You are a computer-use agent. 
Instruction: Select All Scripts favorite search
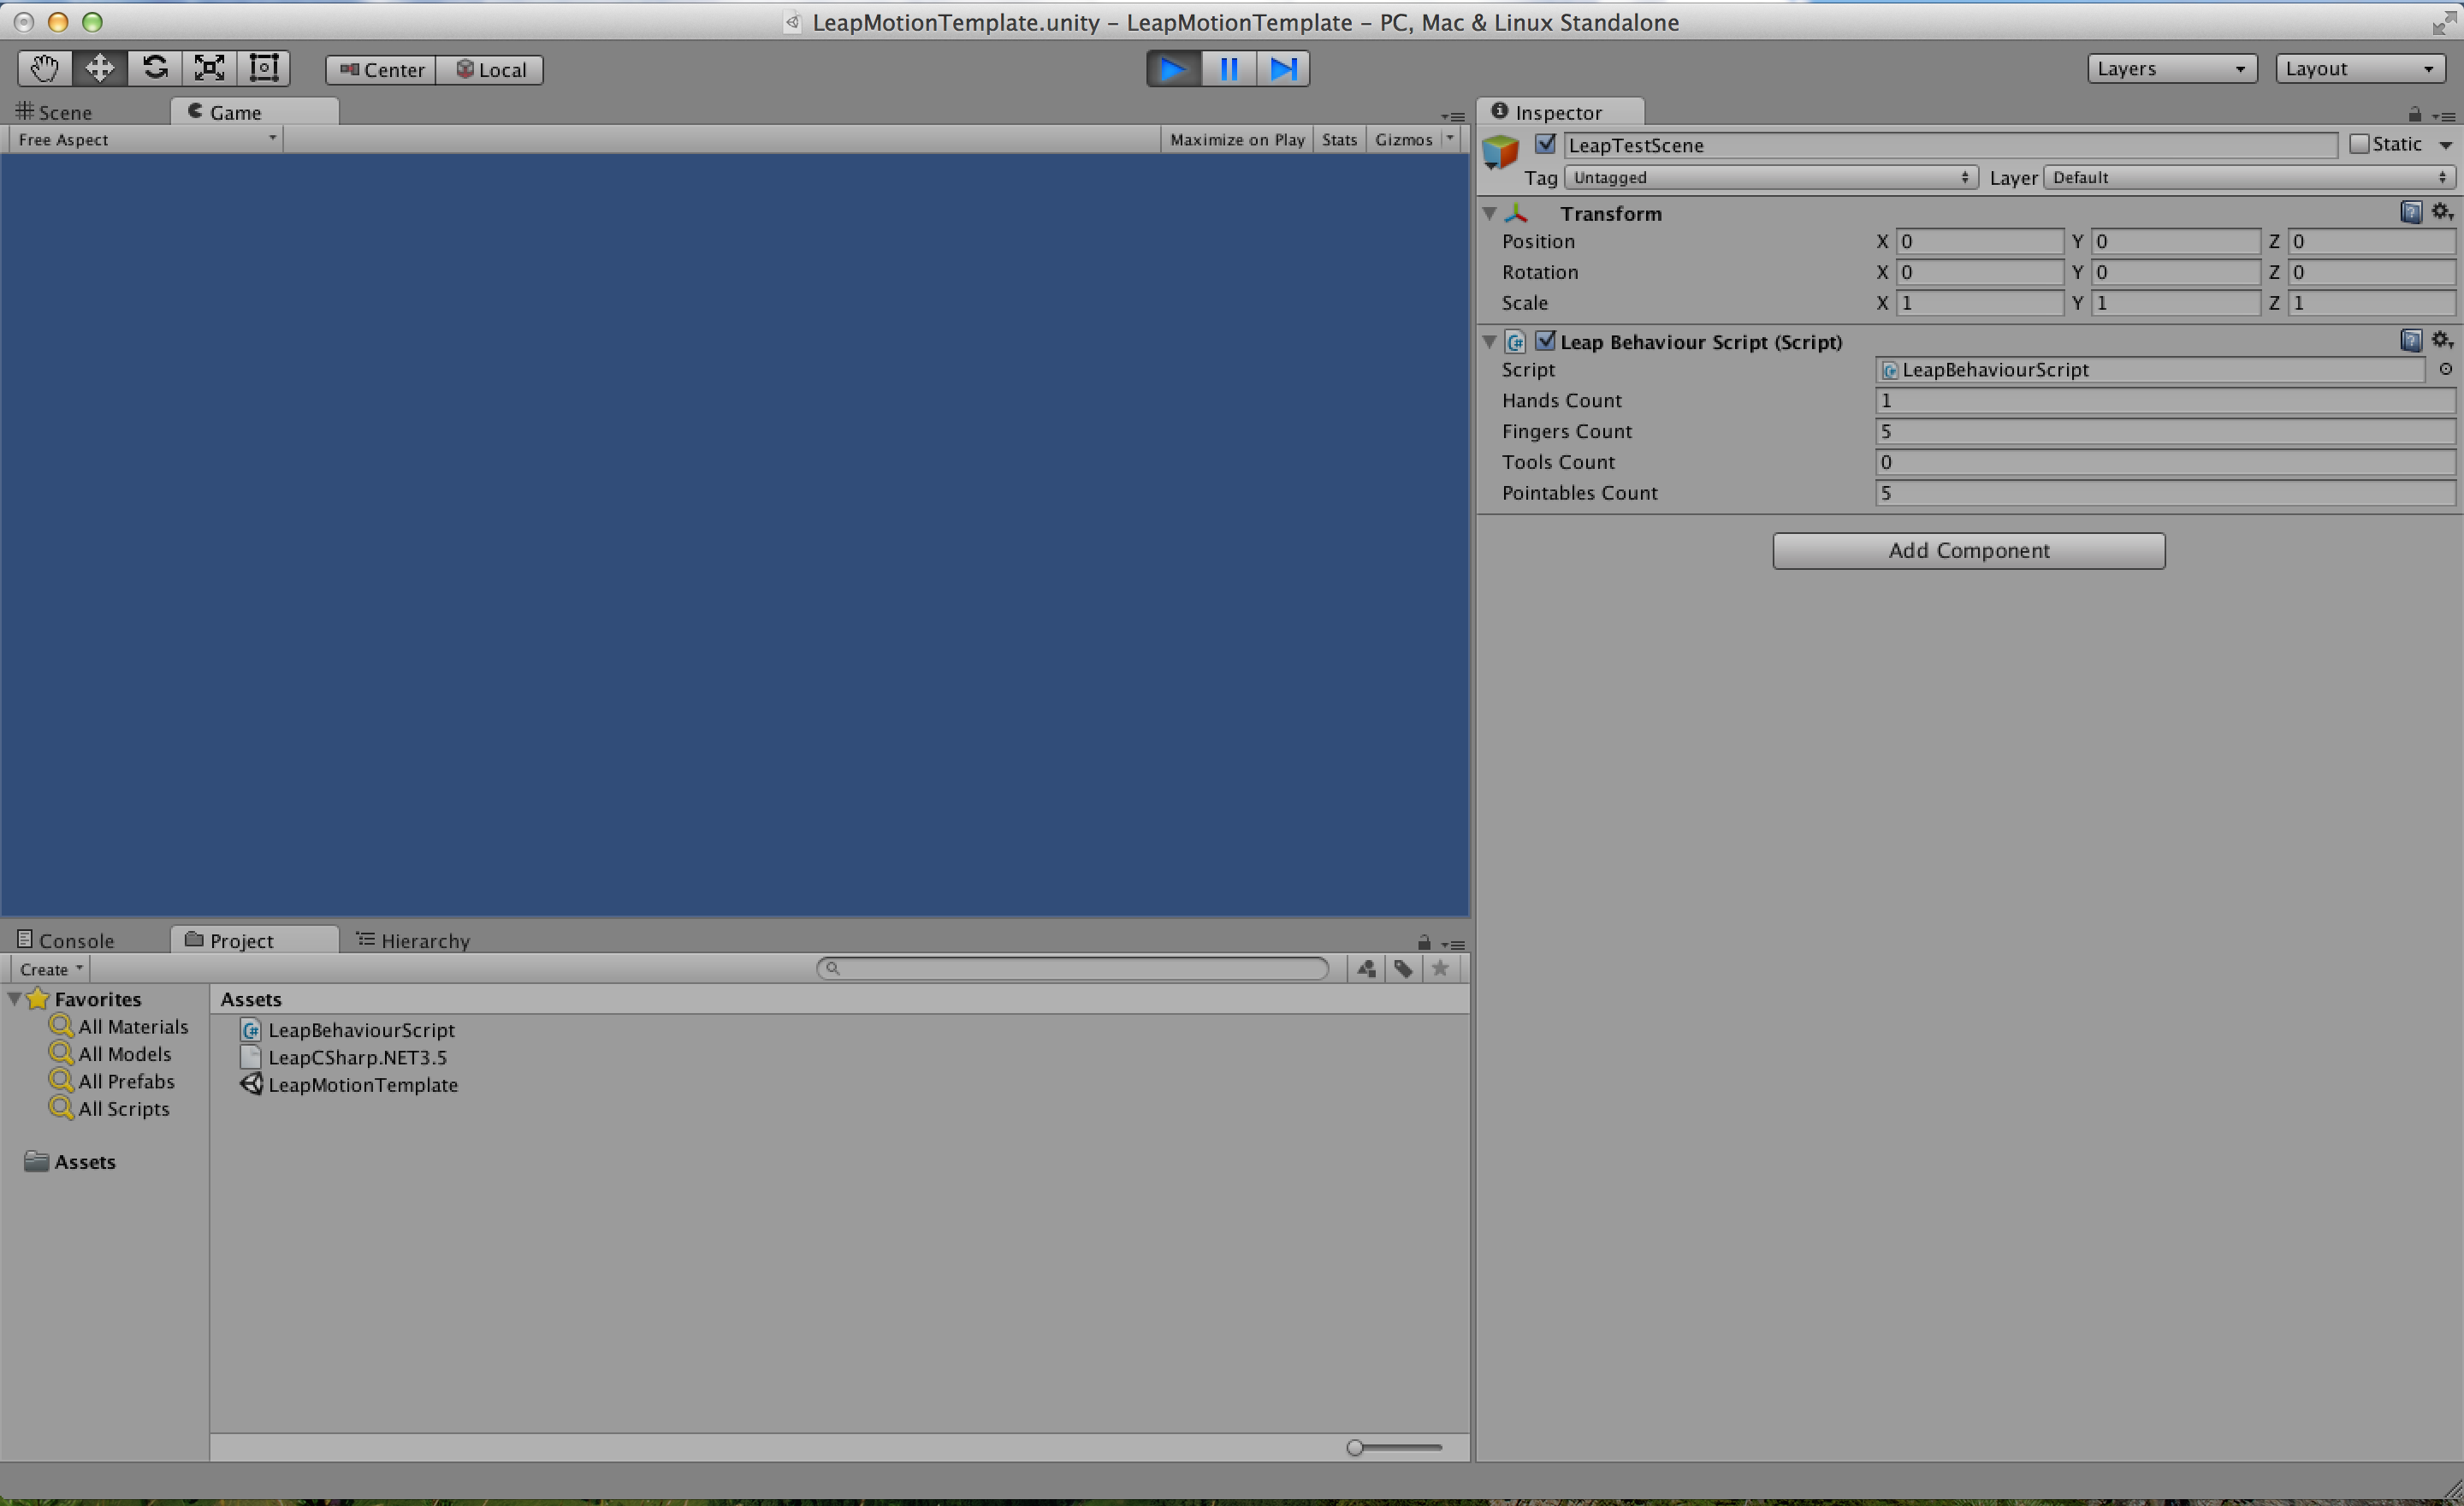coord(110,1109)
